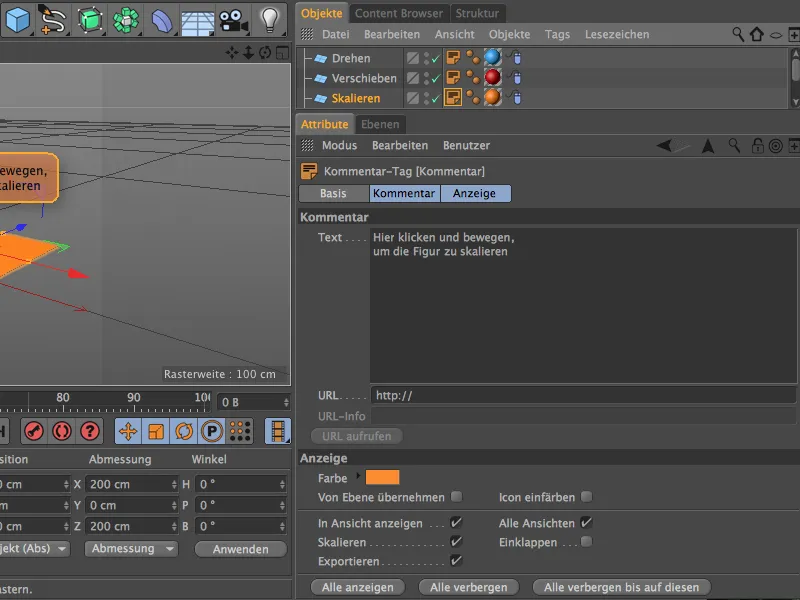Open the Ebenen tab
Viewport: 800px width, 600px height.
[x=380, y=124]
